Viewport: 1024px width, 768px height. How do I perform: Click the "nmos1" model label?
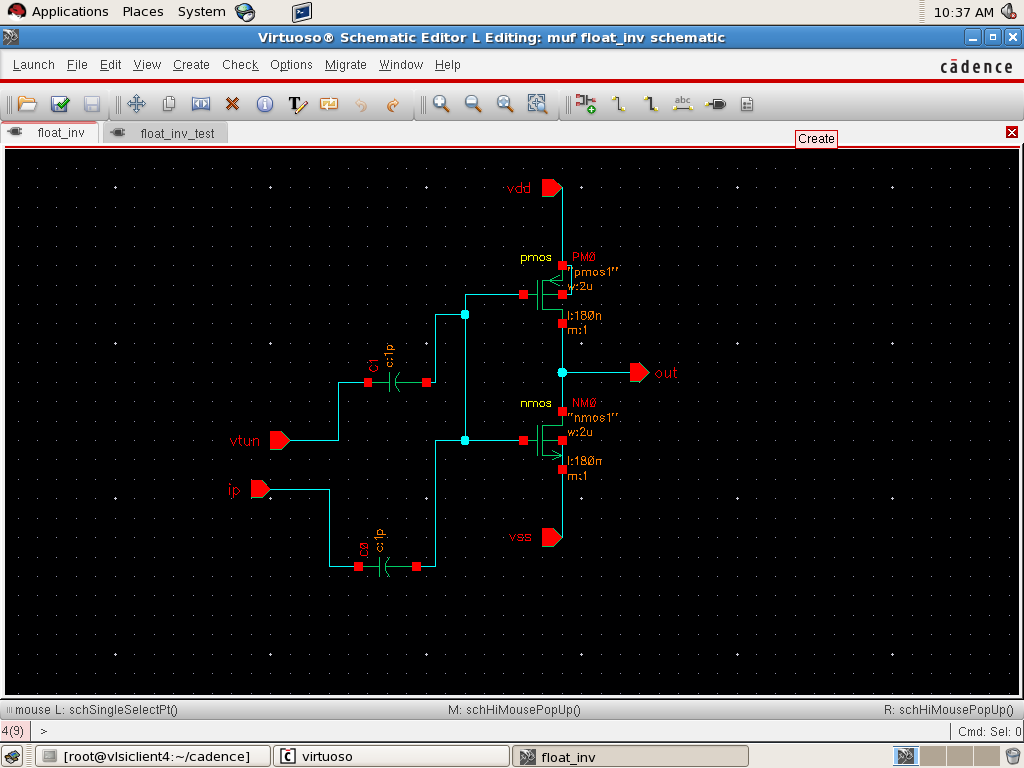coord(593,417)
